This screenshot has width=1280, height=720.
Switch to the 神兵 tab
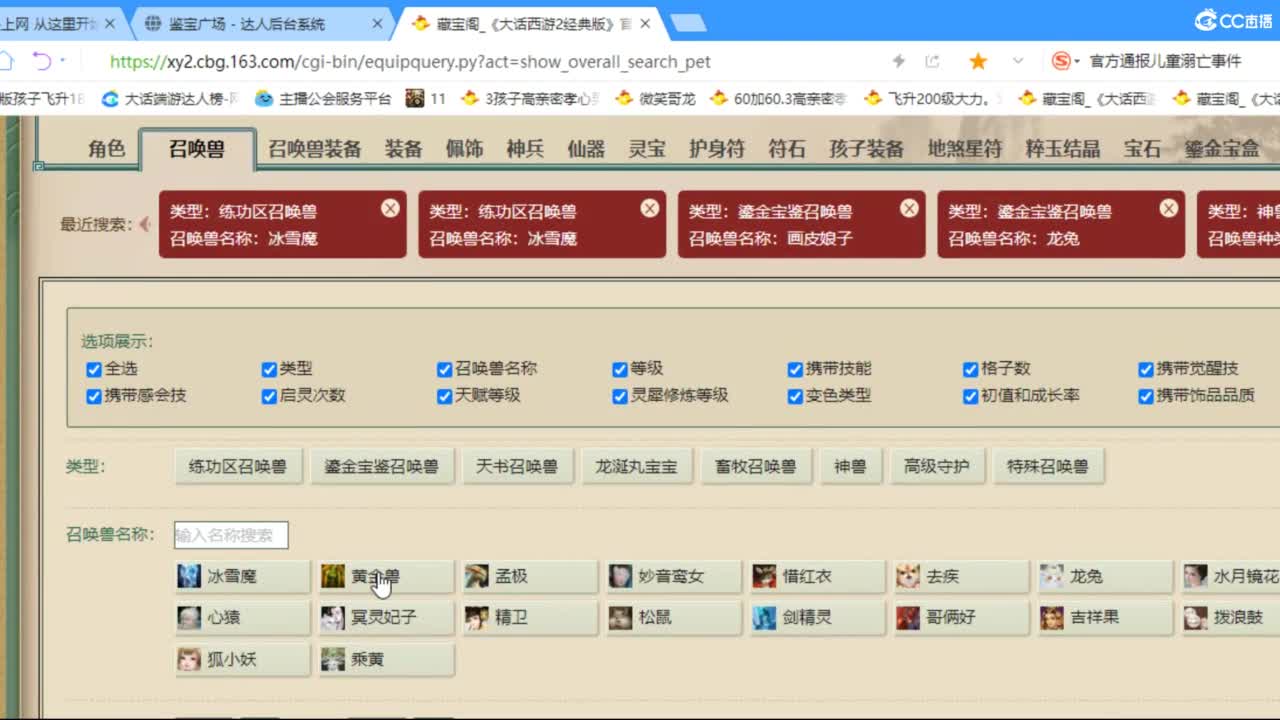click(x=525, y=149)
